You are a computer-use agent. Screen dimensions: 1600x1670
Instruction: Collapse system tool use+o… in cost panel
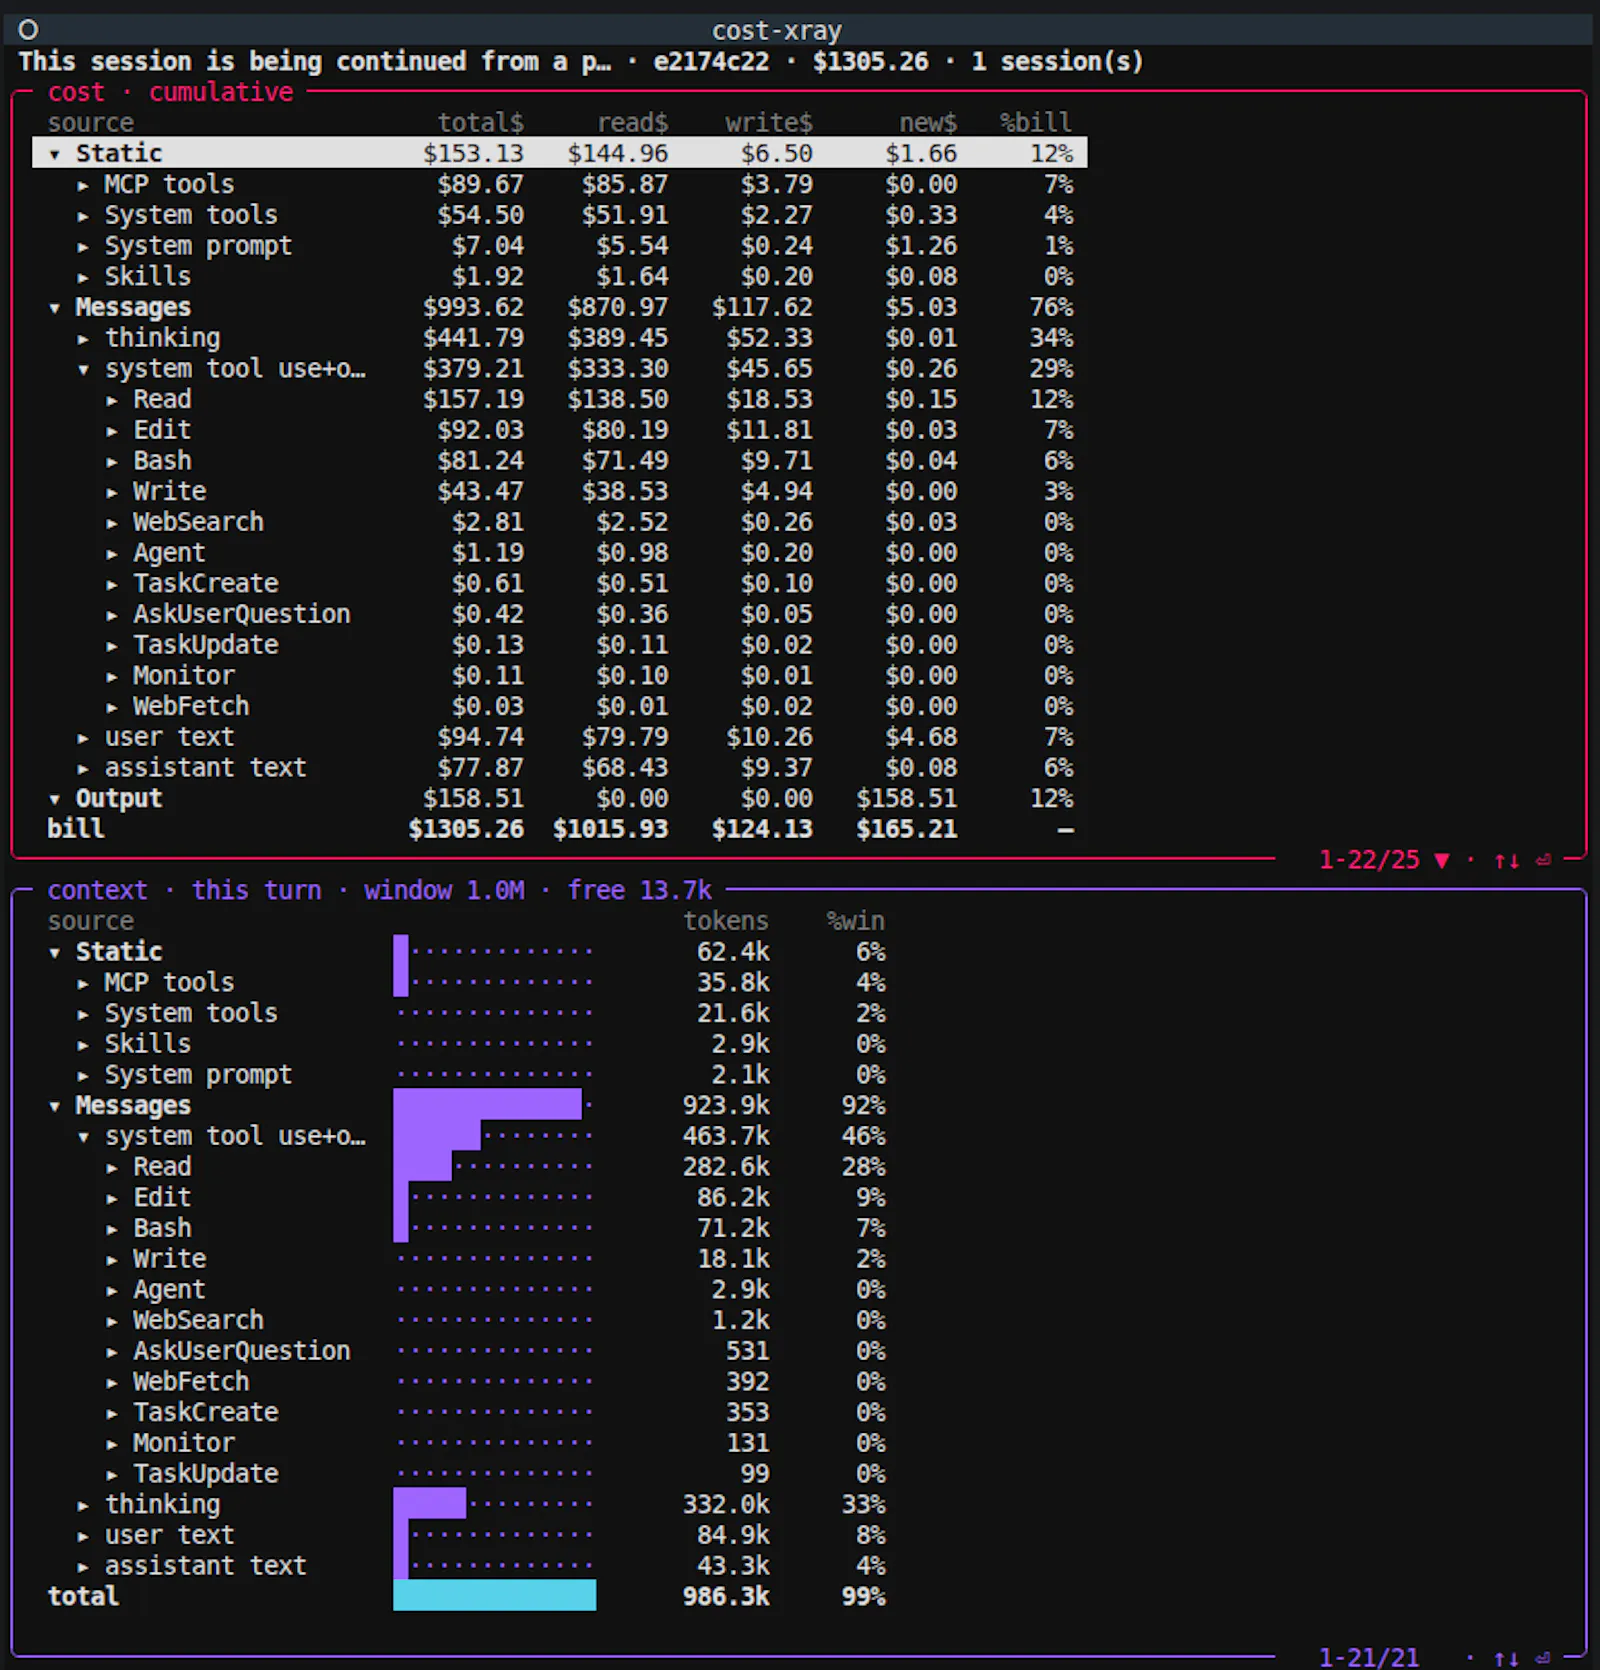point(83,370)
